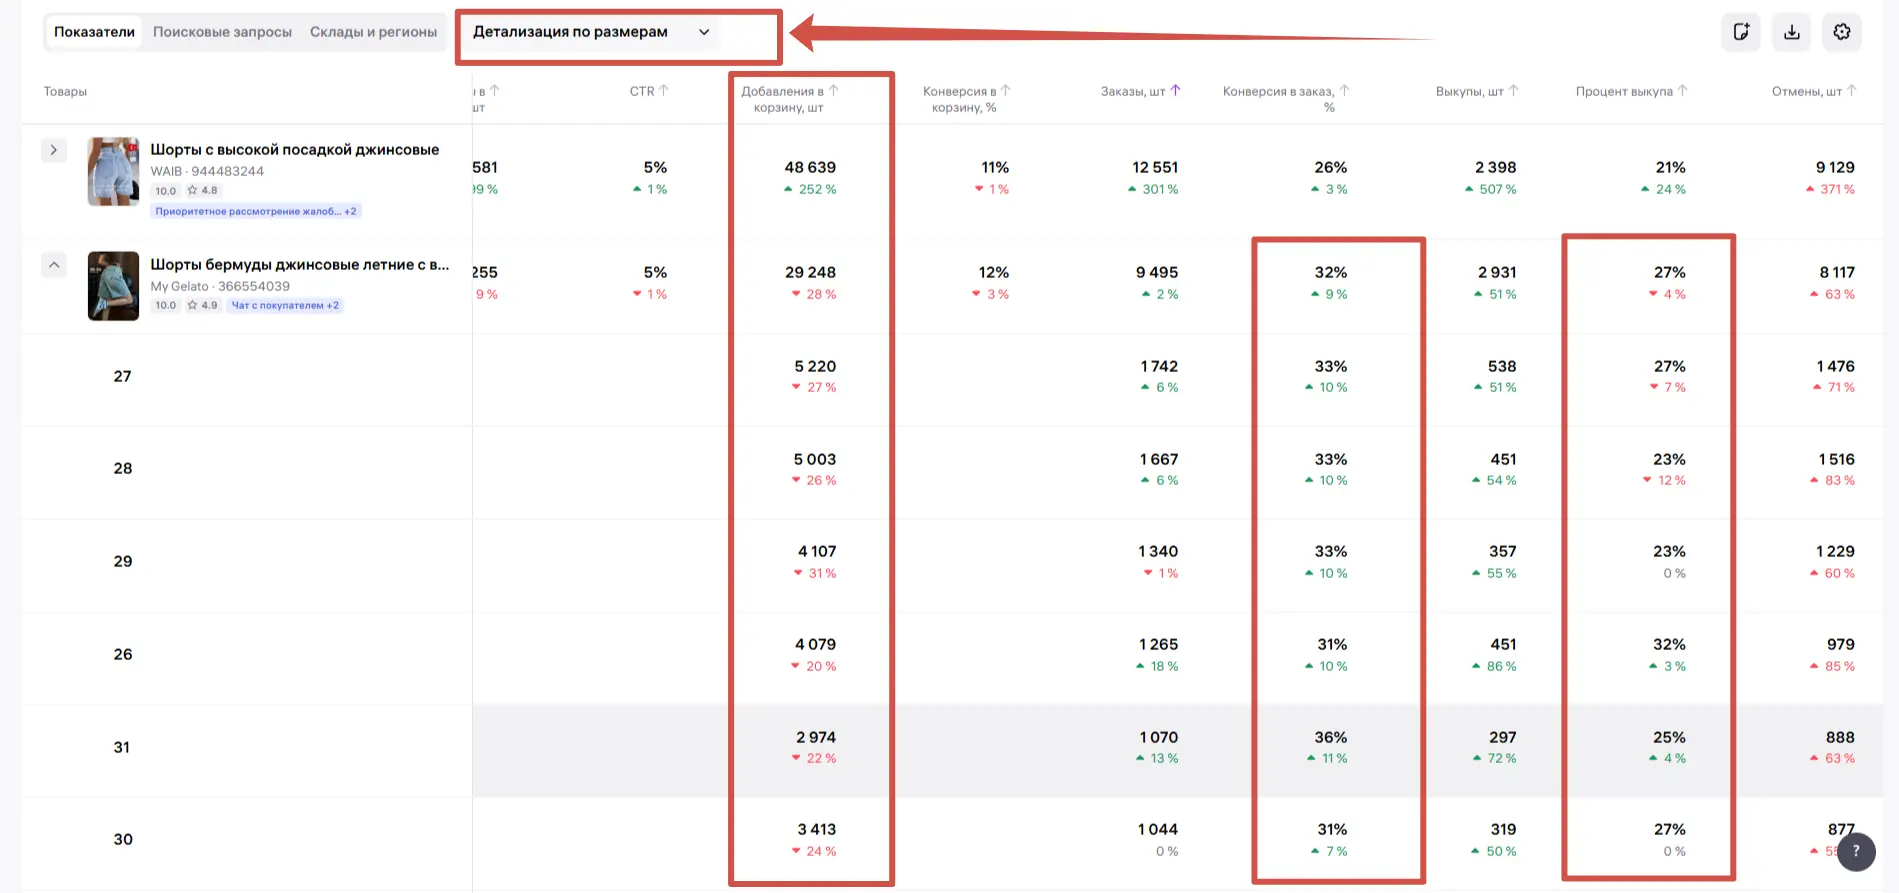The width and height of the screenshot is (1899, 893).
Task: Sort by Отмены, шт column arrow
Action: coord(1851,91)
